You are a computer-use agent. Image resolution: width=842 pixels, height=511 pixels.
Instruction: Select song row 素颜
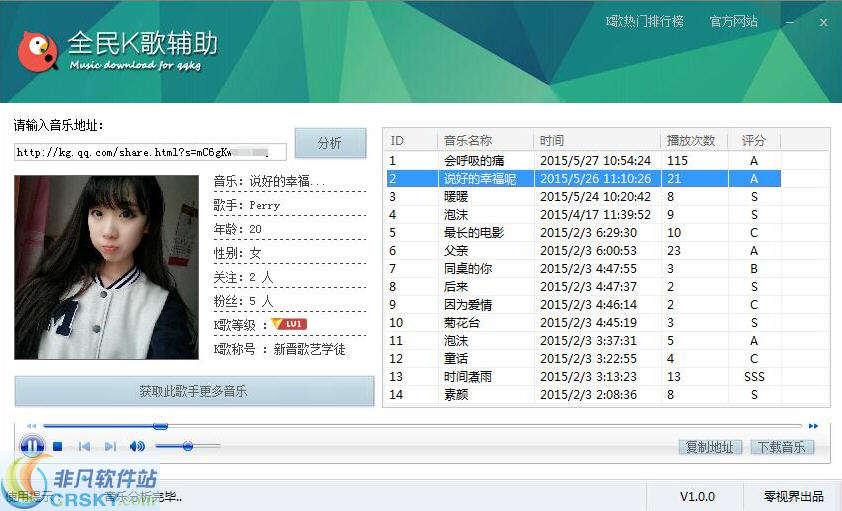pos(584,395)
